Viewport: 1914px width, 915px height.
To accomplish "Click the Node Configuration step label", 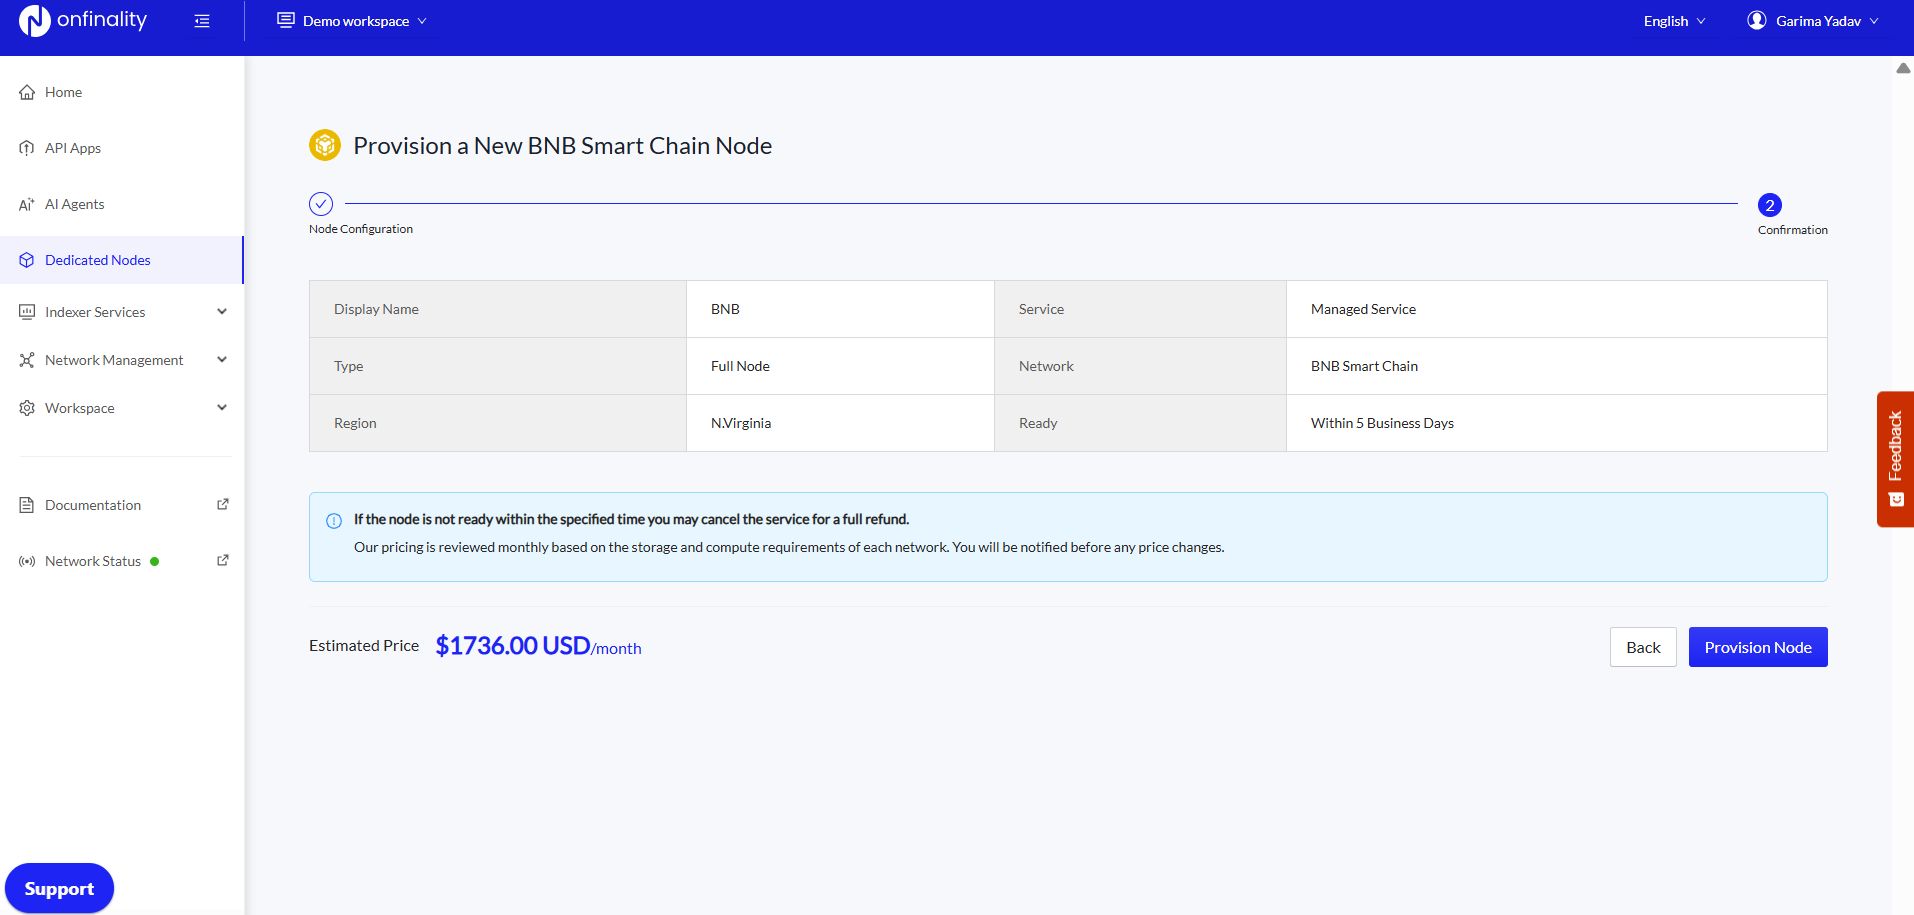I will (361, 229).
